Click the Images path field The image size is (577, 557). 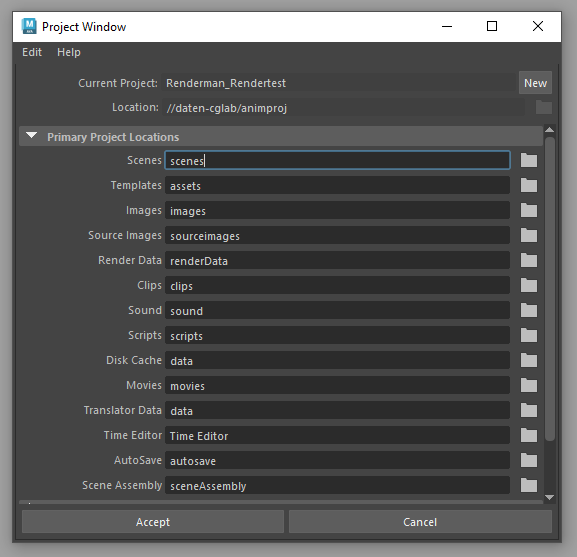(337, 210)
